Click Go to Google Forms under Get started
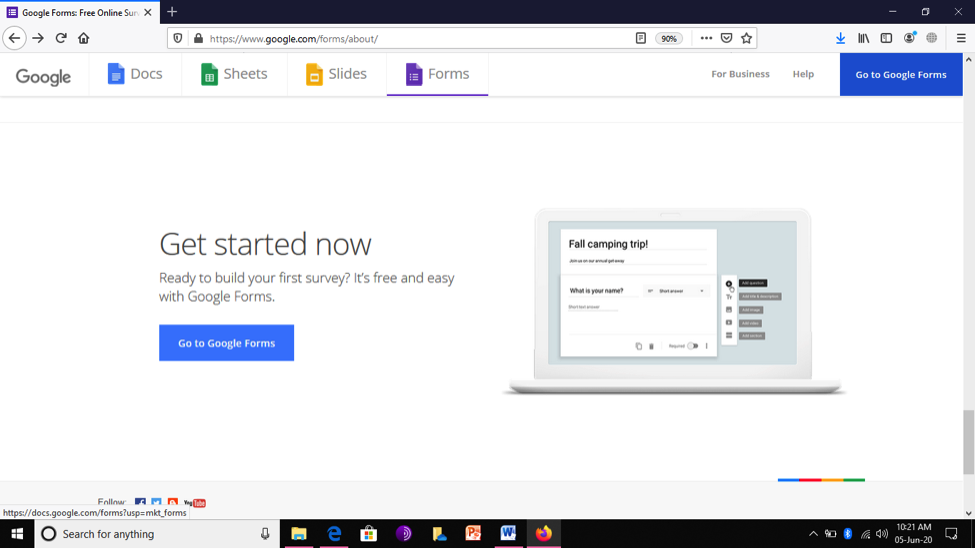 [226, 343]
